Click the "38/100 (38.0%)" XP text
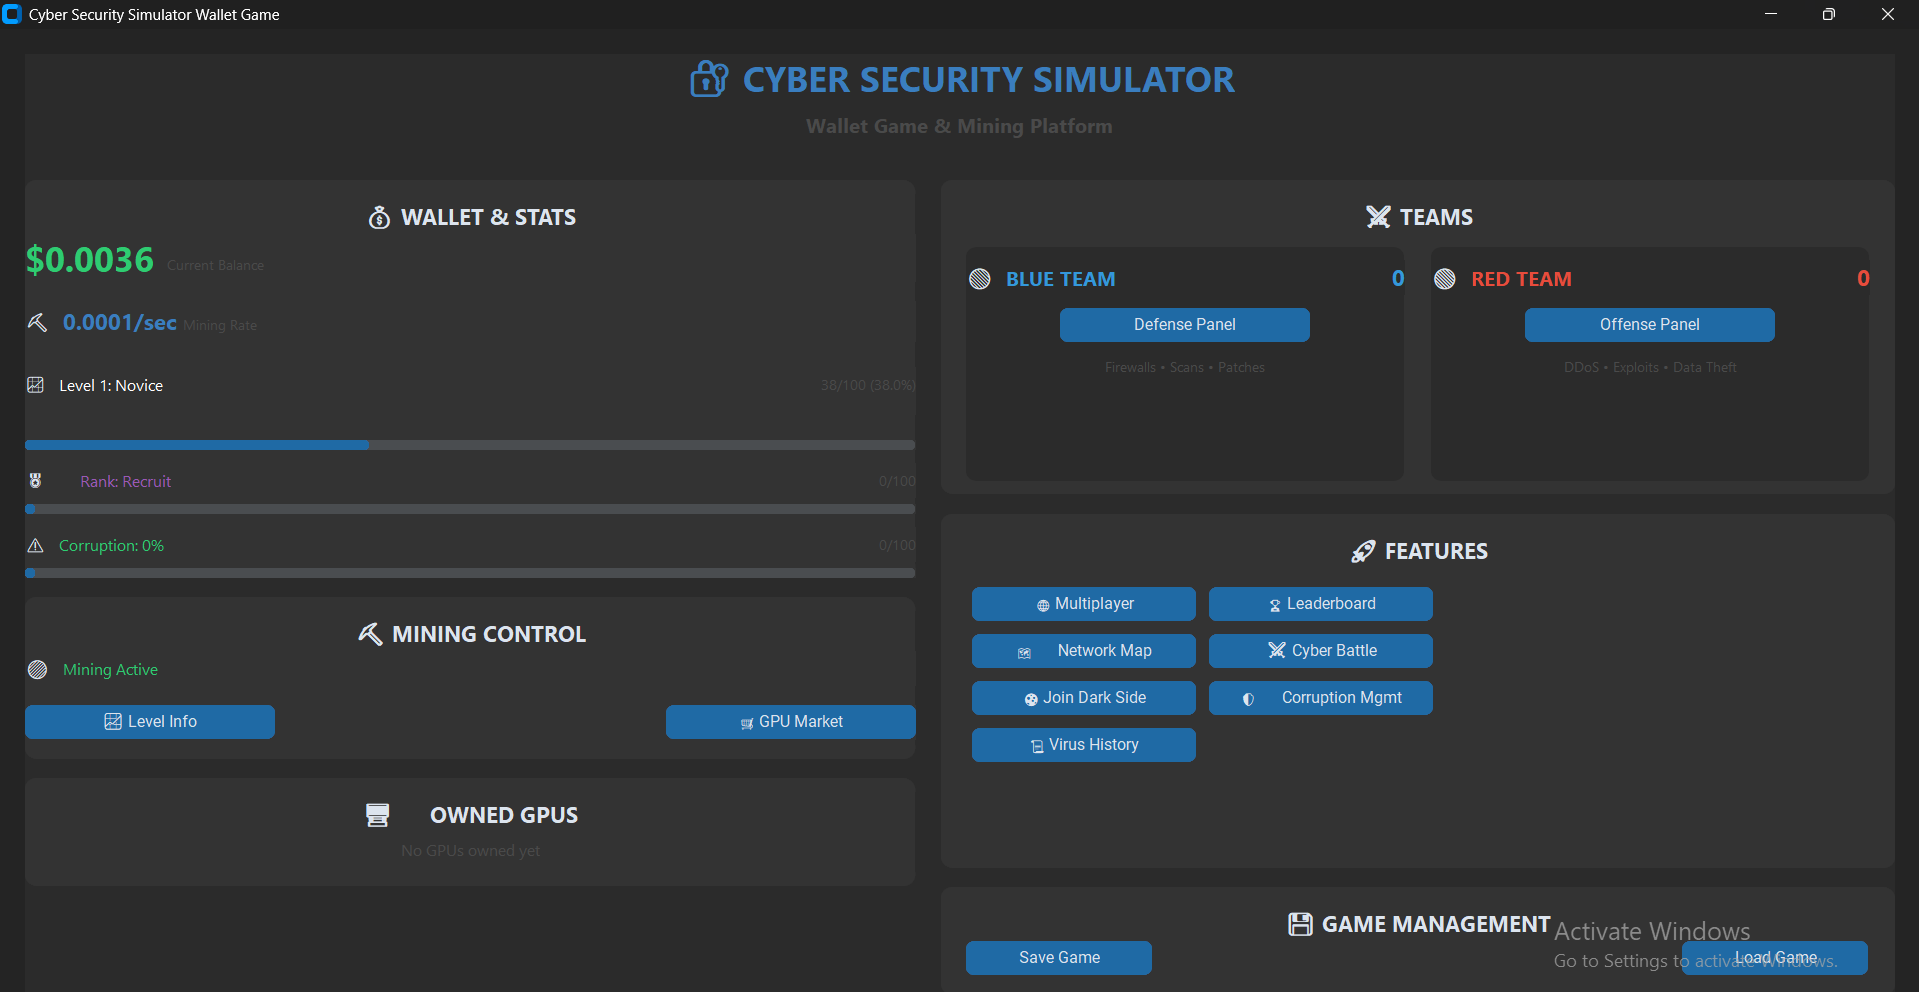The height and width of the screenshot is (992, 1919). [868, 385]
